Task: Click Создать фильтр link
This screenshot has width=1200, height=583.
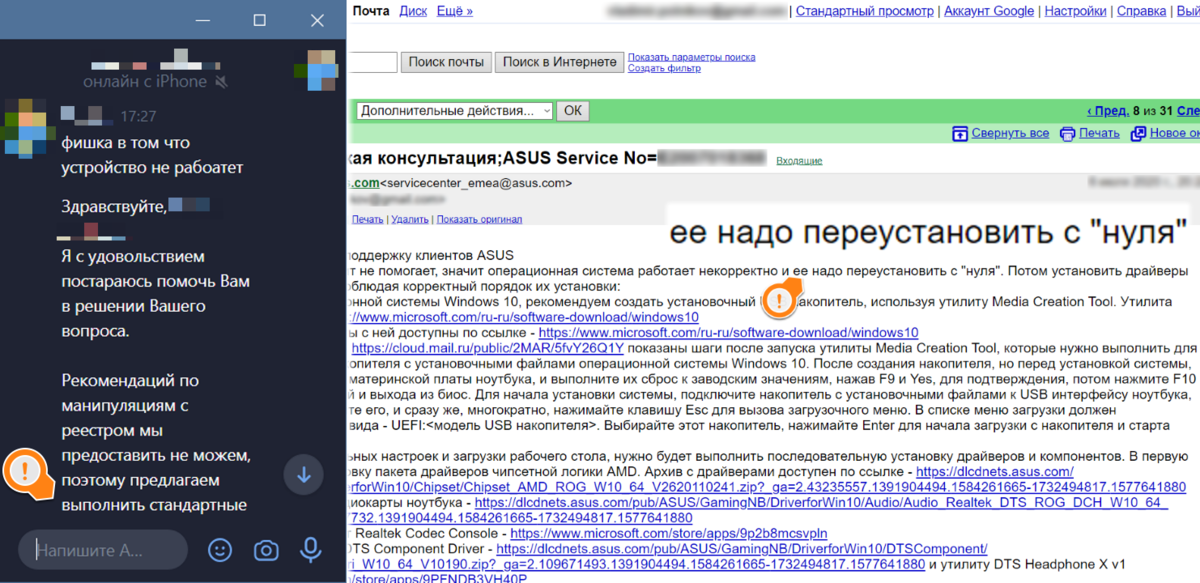Action: 664,68
